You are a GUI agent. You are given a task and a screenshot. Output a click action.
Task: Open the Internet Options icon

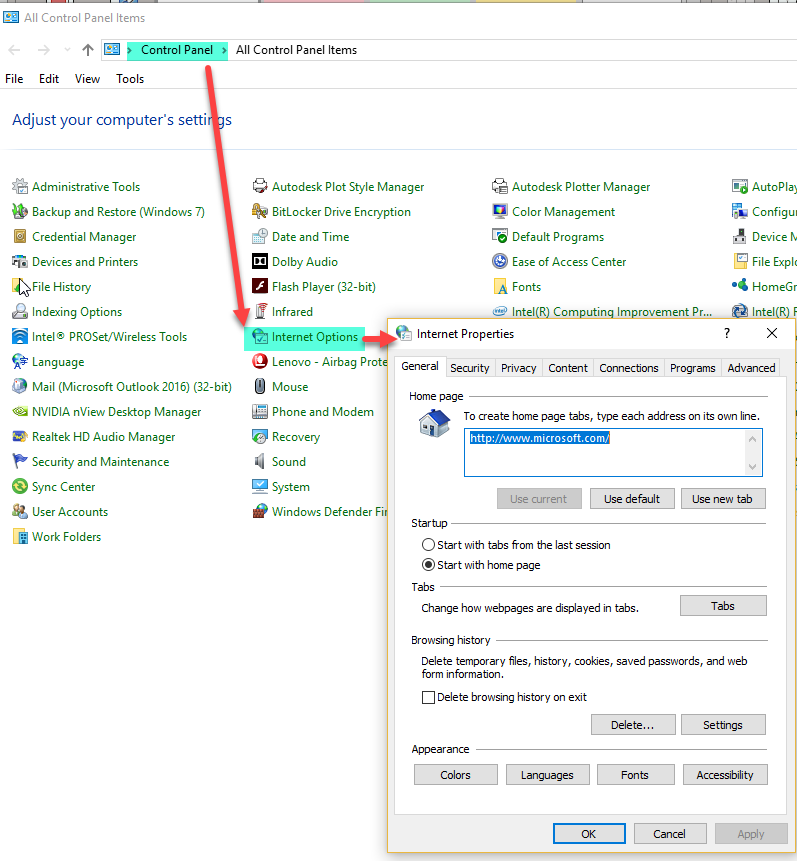(x=260, y=337)
